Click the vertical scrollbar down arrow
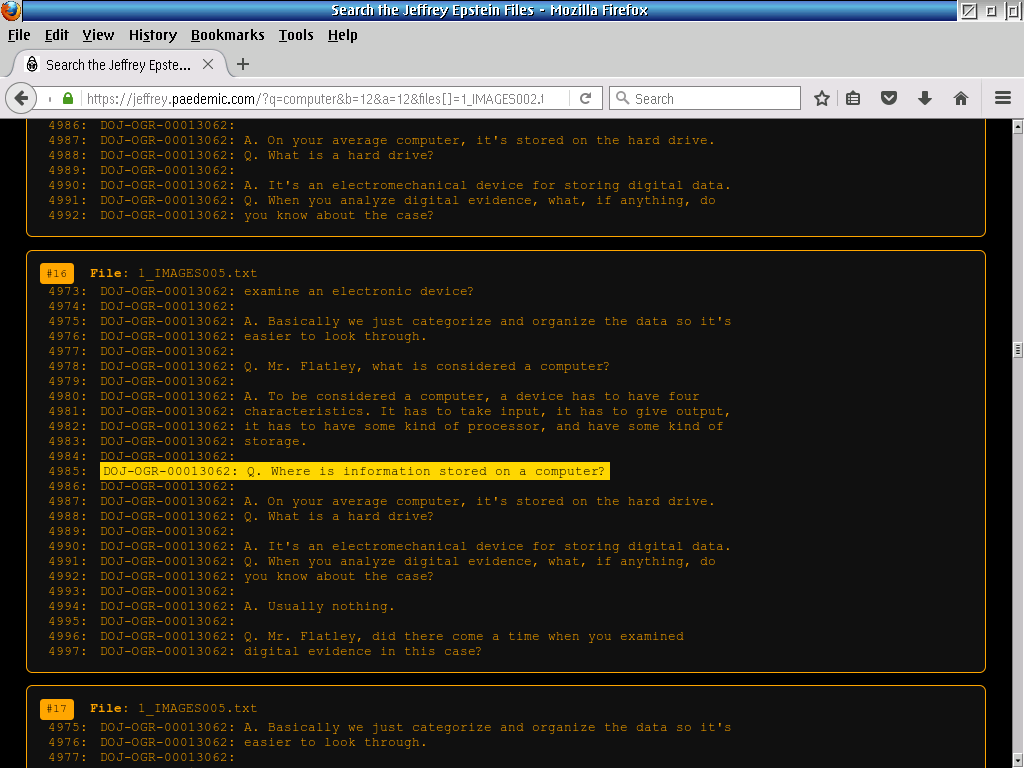The width and height of the screenshot is (1024, 768). click(1017, 761)
